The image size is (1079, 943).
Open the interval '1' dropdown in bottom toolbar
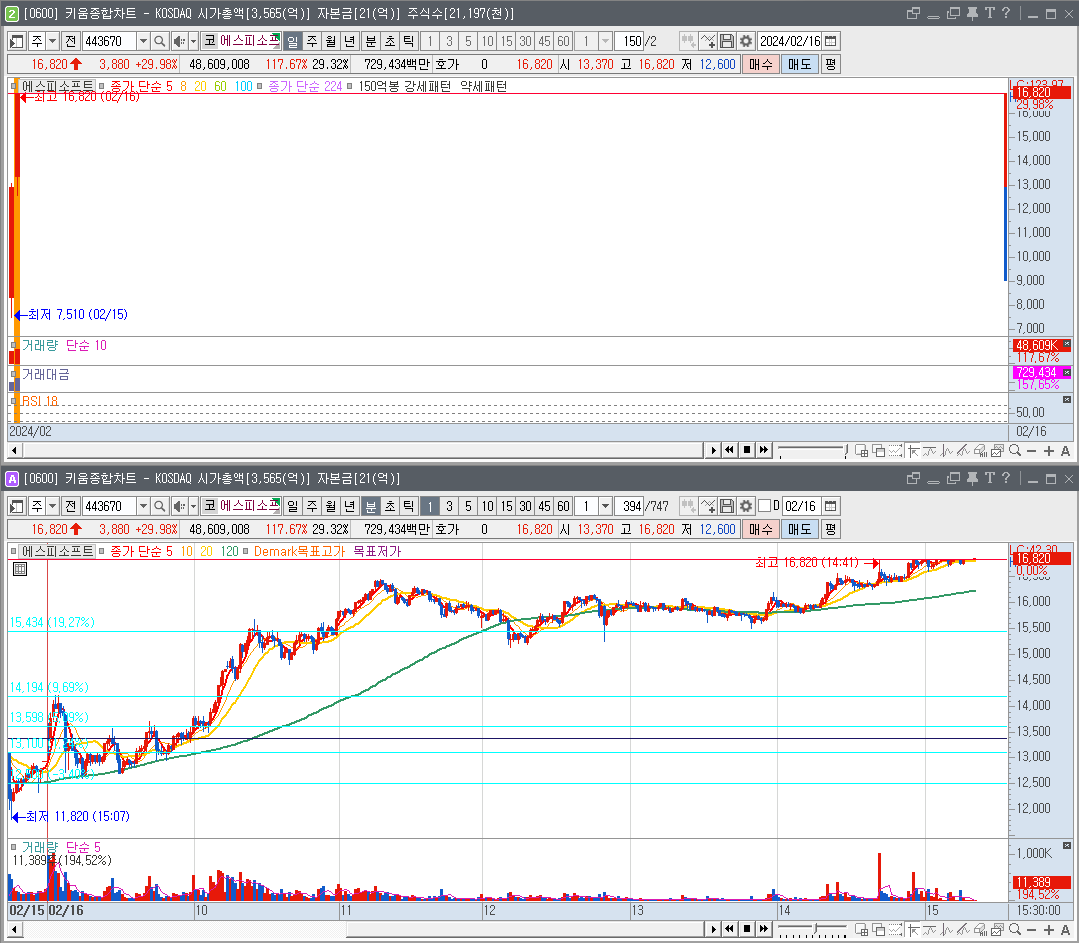pos(606,507)
